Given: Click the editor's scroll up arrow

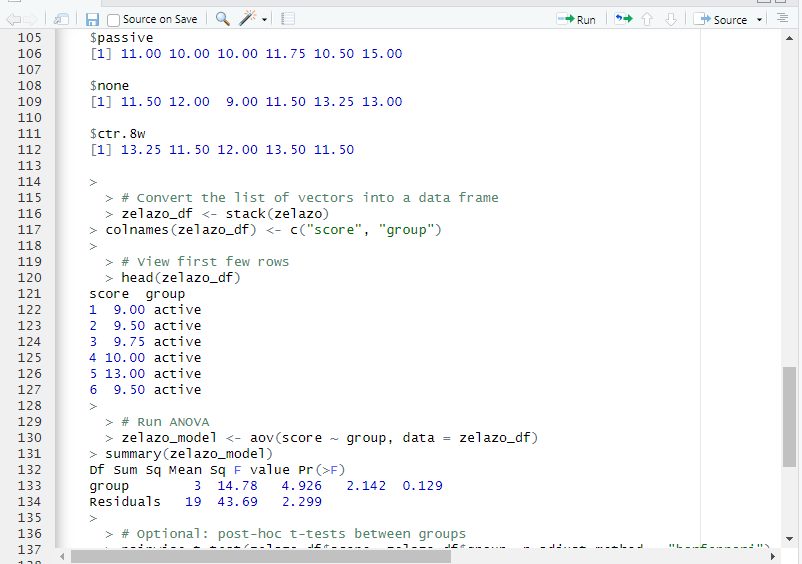Looking at the screenshot, I should pos(790,37).
